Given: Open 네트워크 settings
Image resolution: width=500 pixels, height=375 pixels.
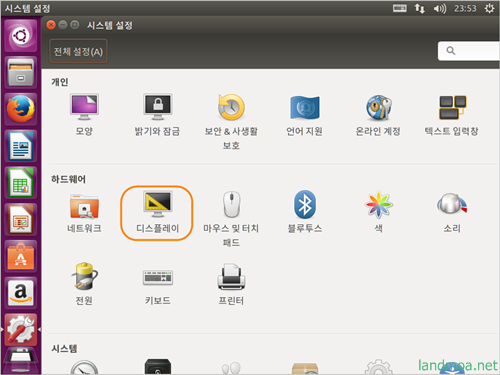Looking at the screenshot, I should pyautogui.click(x=84, y=212).
